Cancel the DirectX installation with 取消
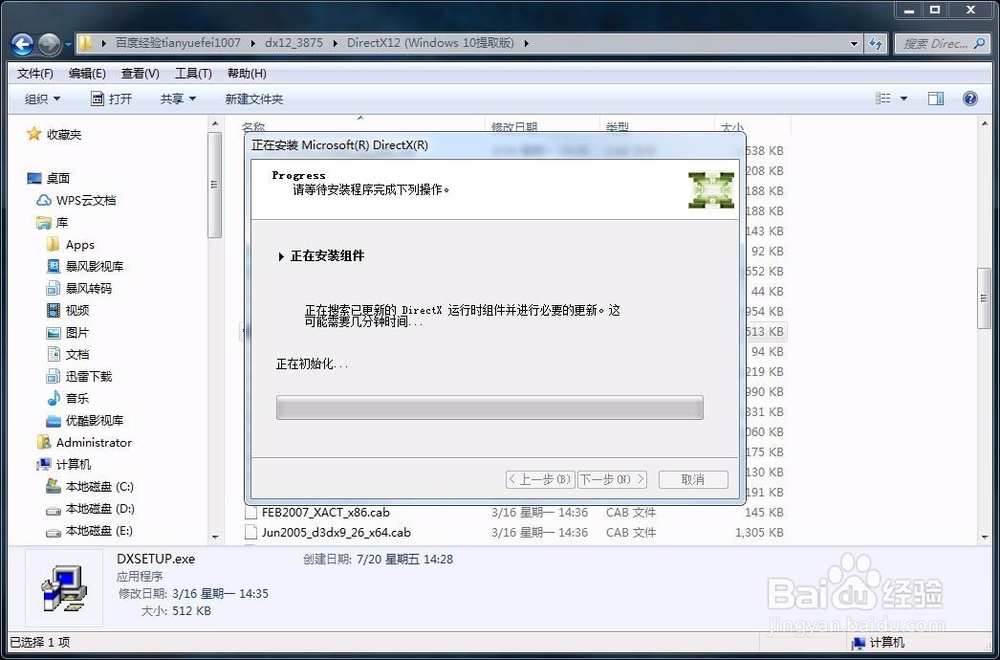 click(x=692, y=479)
